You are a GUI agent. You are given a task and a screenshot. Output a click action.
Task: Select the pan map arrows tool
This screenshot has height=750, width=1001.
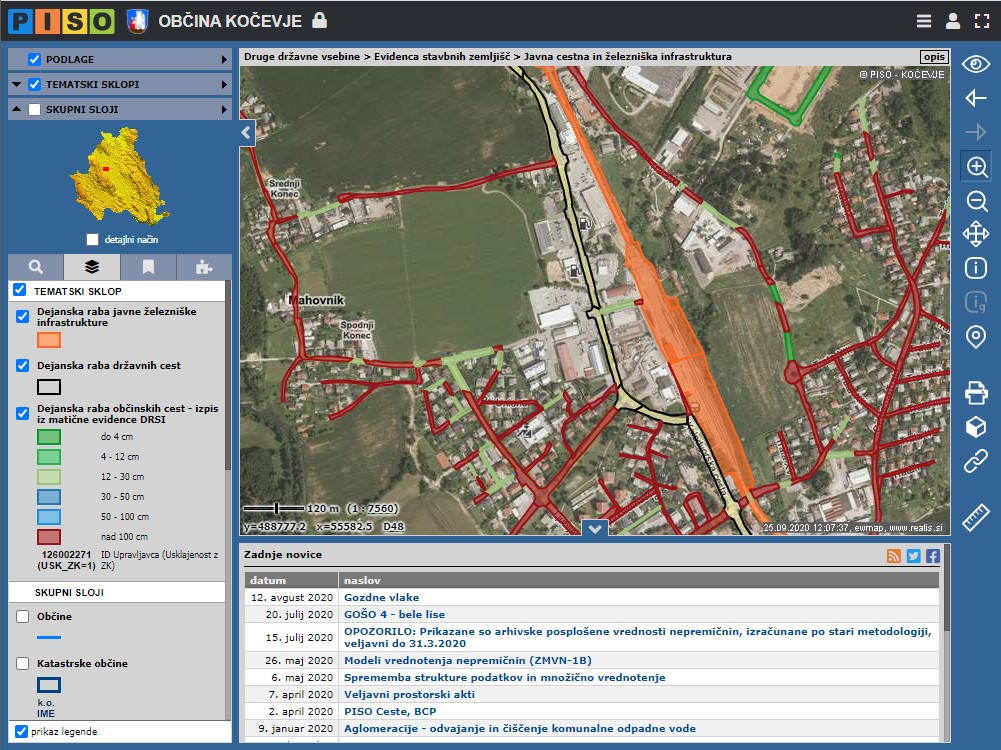point(976,234)
